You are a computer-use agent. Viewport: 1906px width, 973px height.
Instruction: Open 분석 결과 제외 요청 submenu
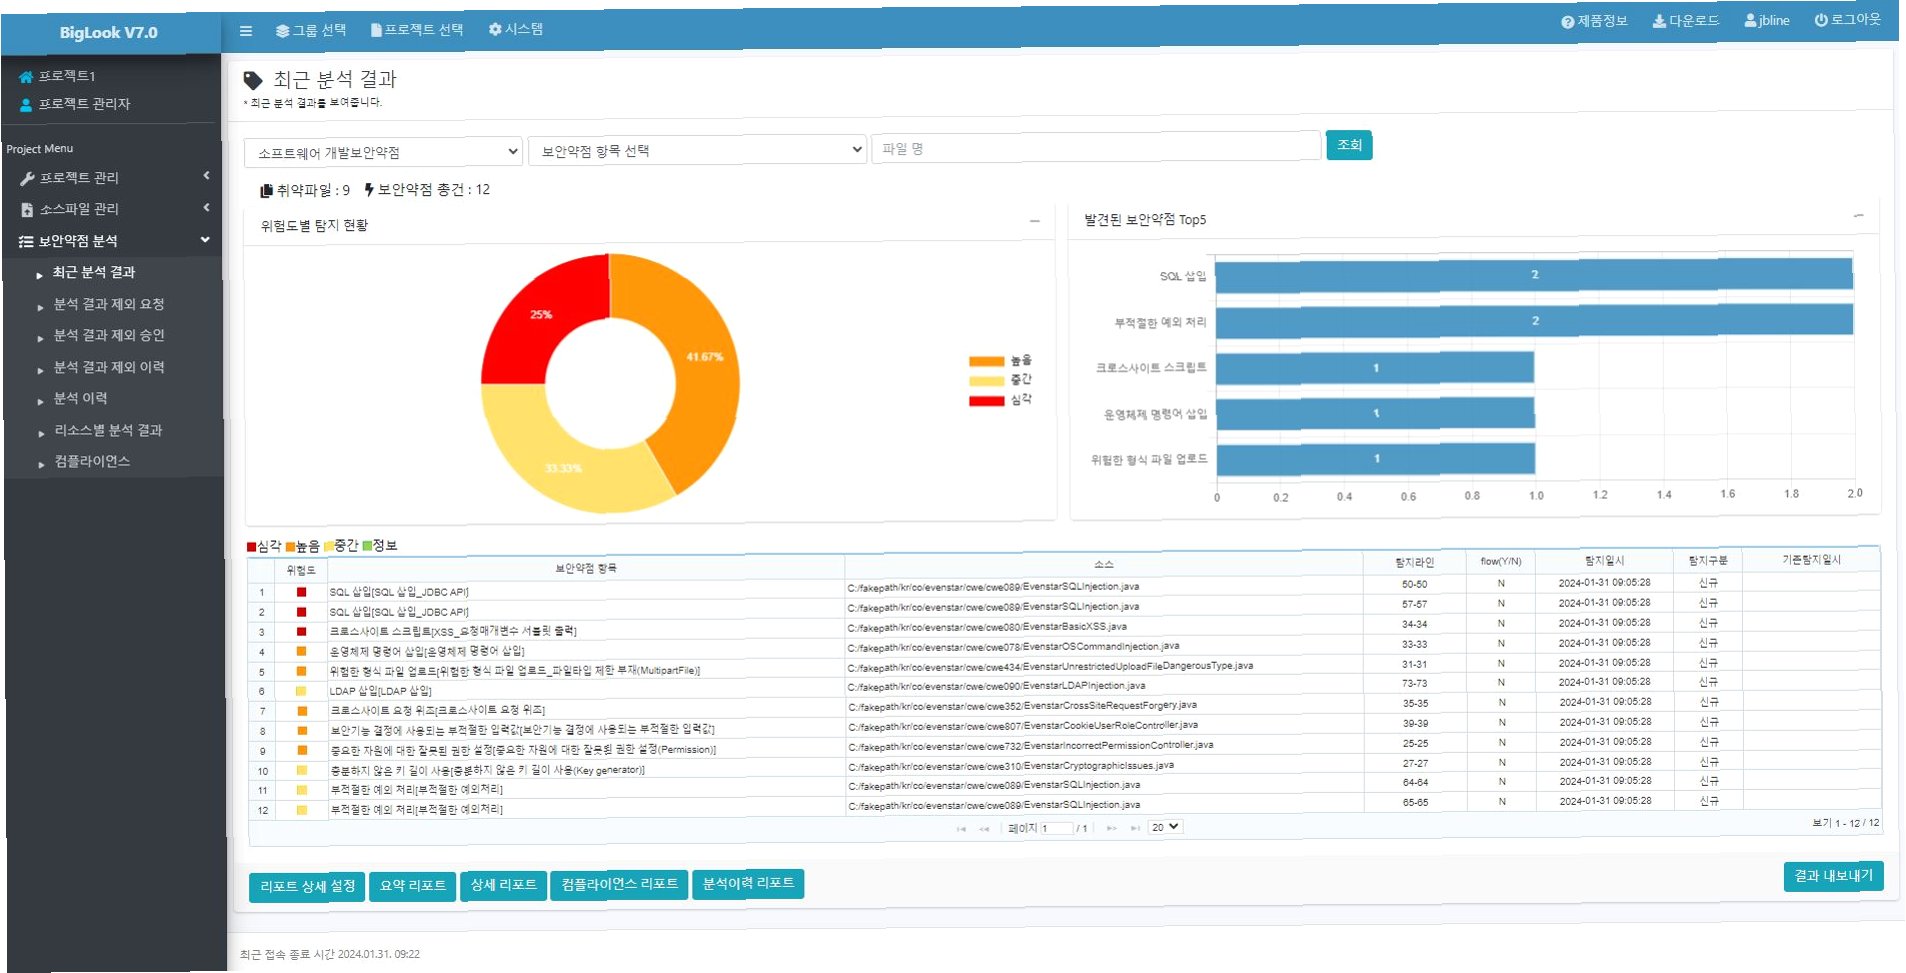(x=109, y=304)
